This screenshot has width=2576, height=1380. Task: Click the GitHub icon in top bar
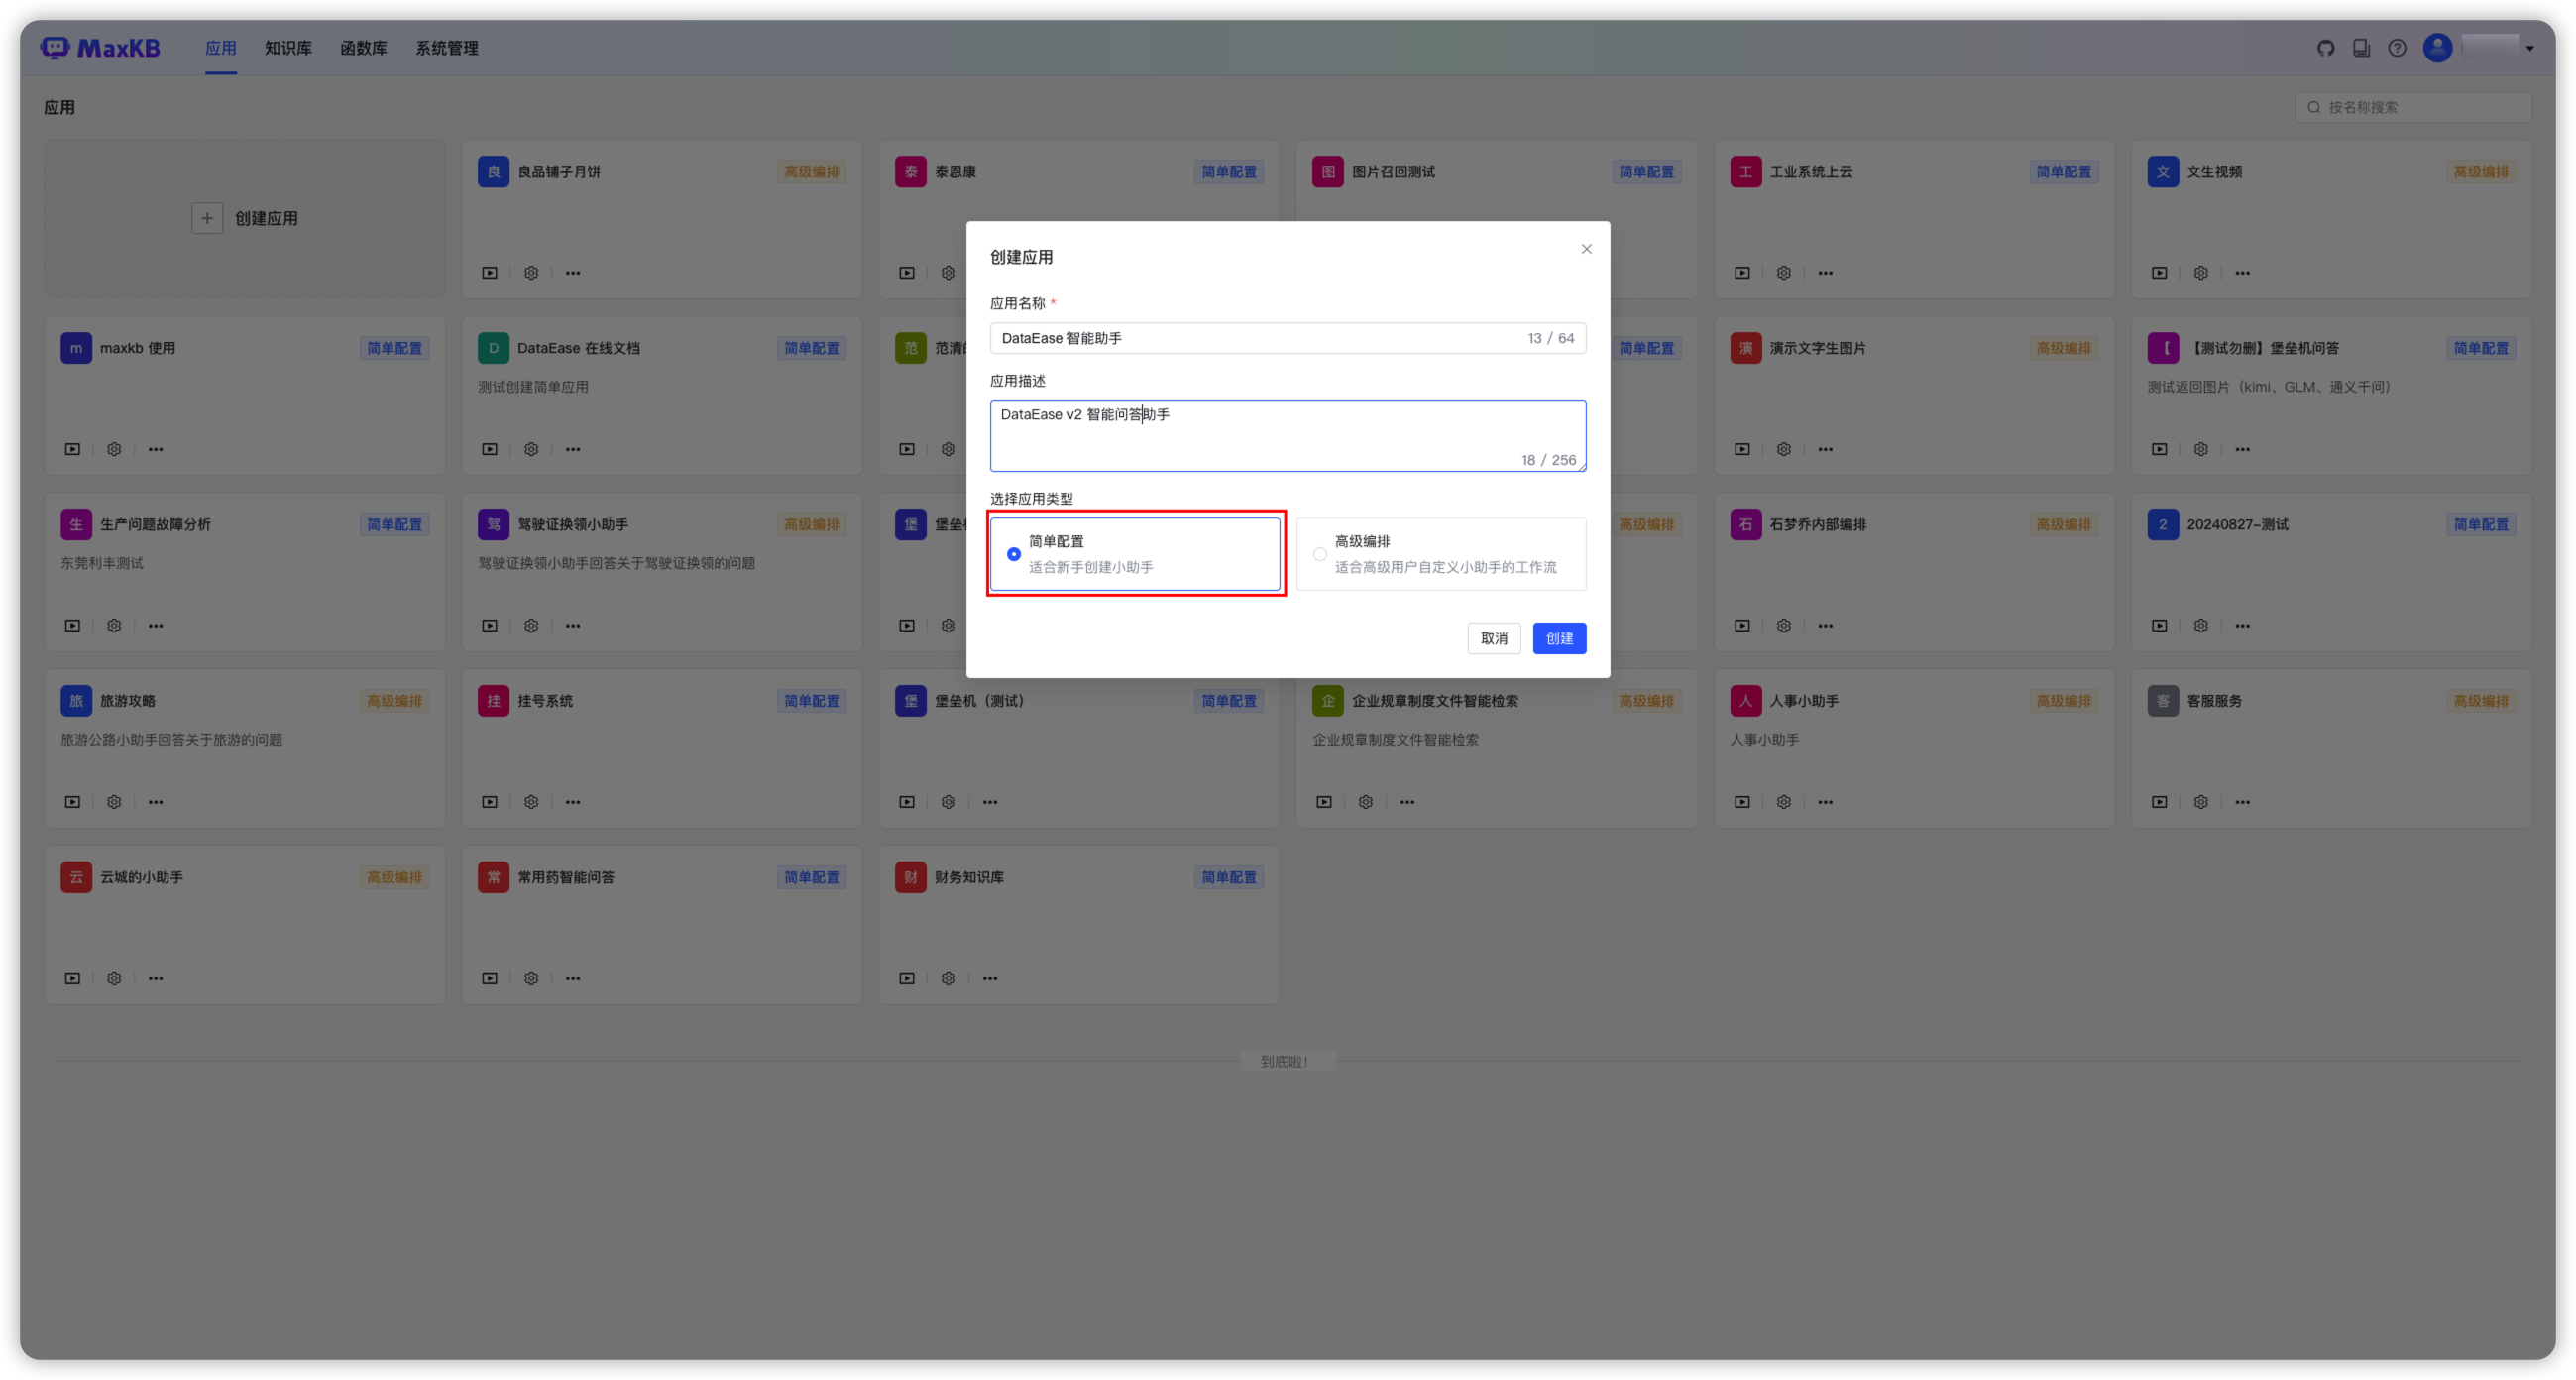pyautogui.click(x=2325, y=48)
